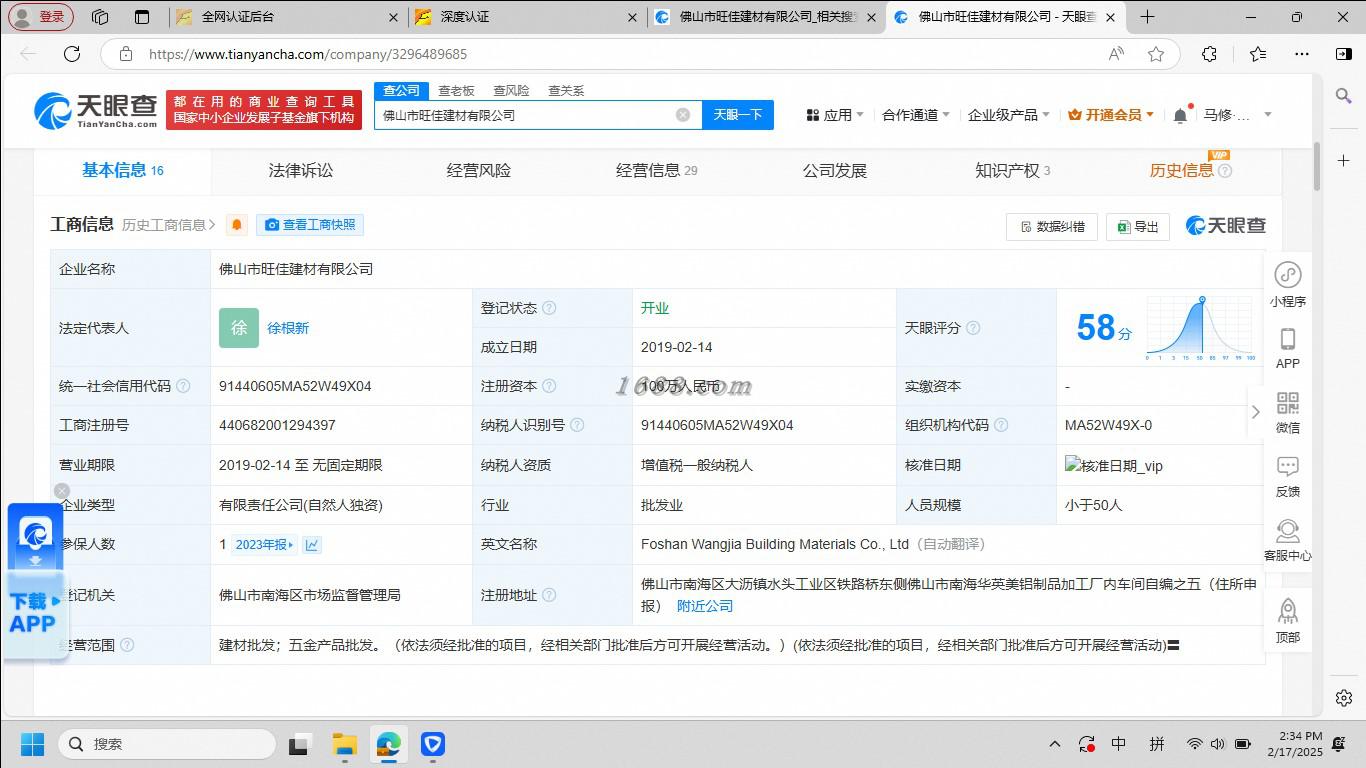Click help icon next to 登记状态
This screenshot has height=768, width=1366.
coord(549,308)
